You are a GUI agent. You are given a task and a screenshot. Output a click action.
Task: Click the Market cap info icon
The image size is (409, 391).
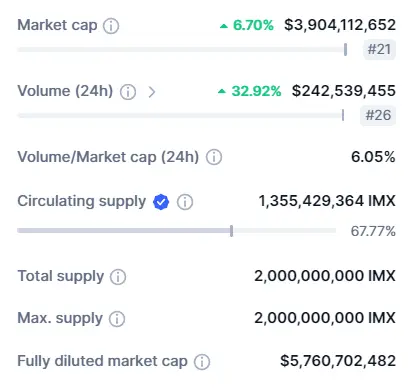(x=111, y=26)
